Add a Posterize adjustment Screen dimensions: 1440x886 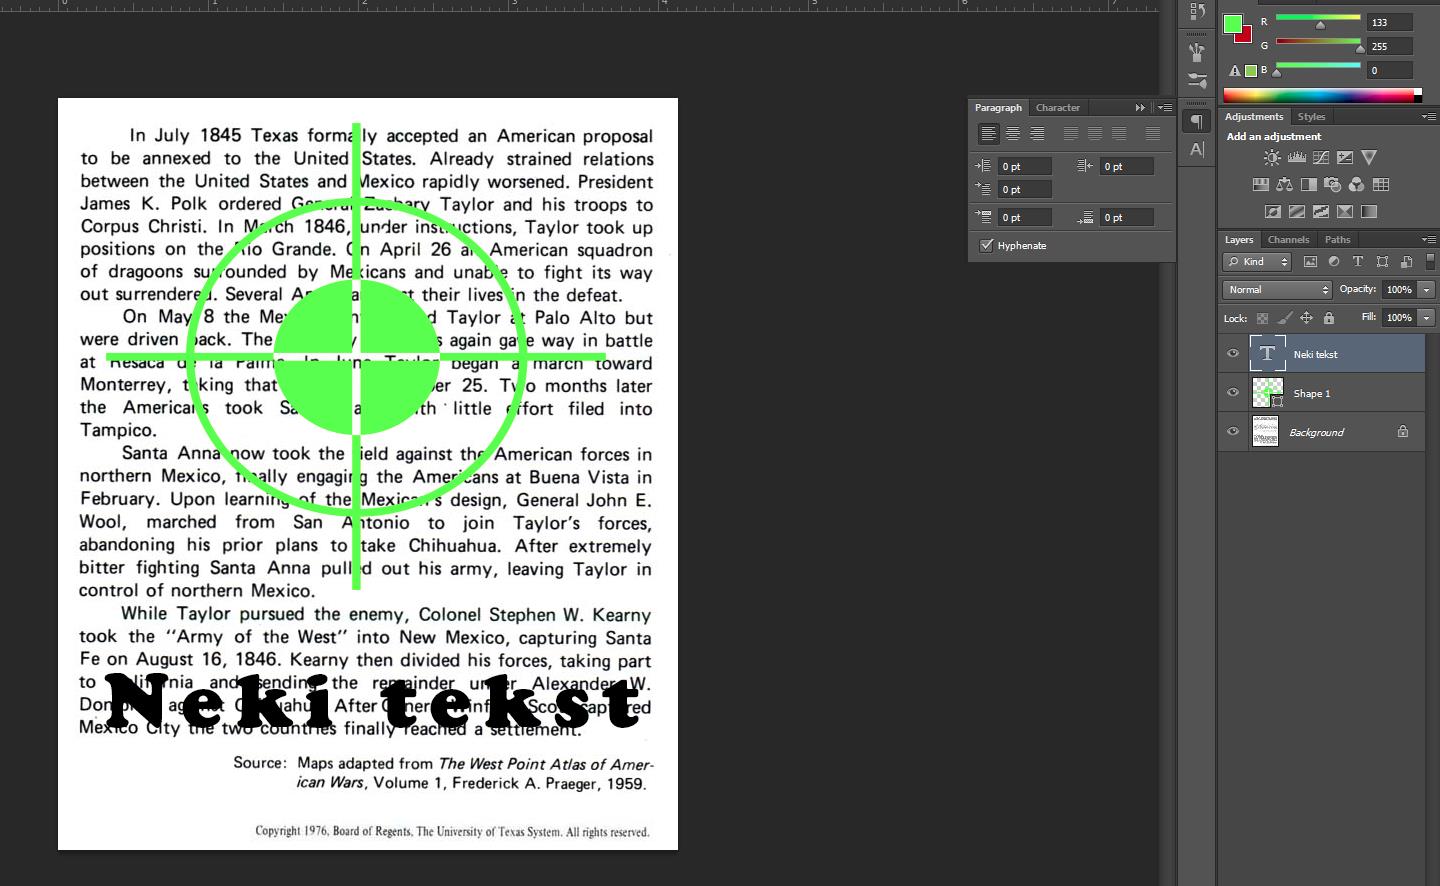tap(1297, 211)
